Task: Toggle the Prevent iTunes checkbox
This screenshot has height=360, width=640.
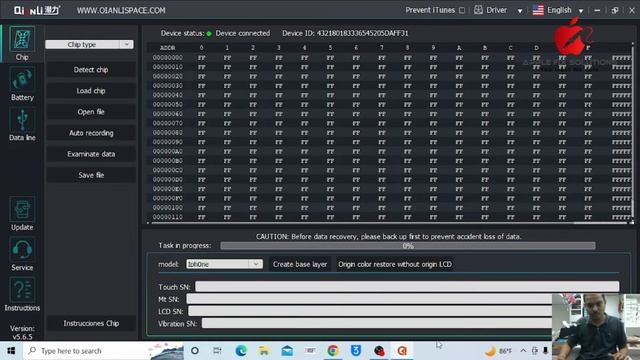Action: [x=462, y=10]
